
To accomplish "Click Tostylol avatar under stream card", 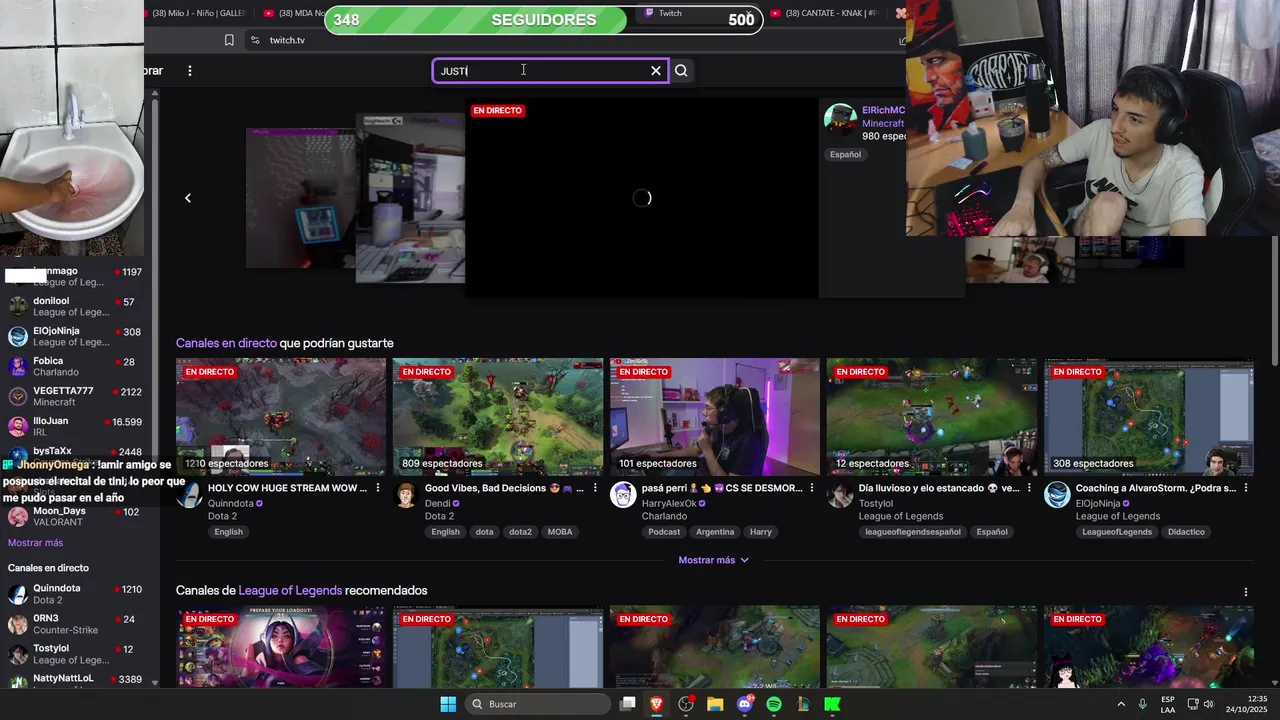I will (840, 495).
